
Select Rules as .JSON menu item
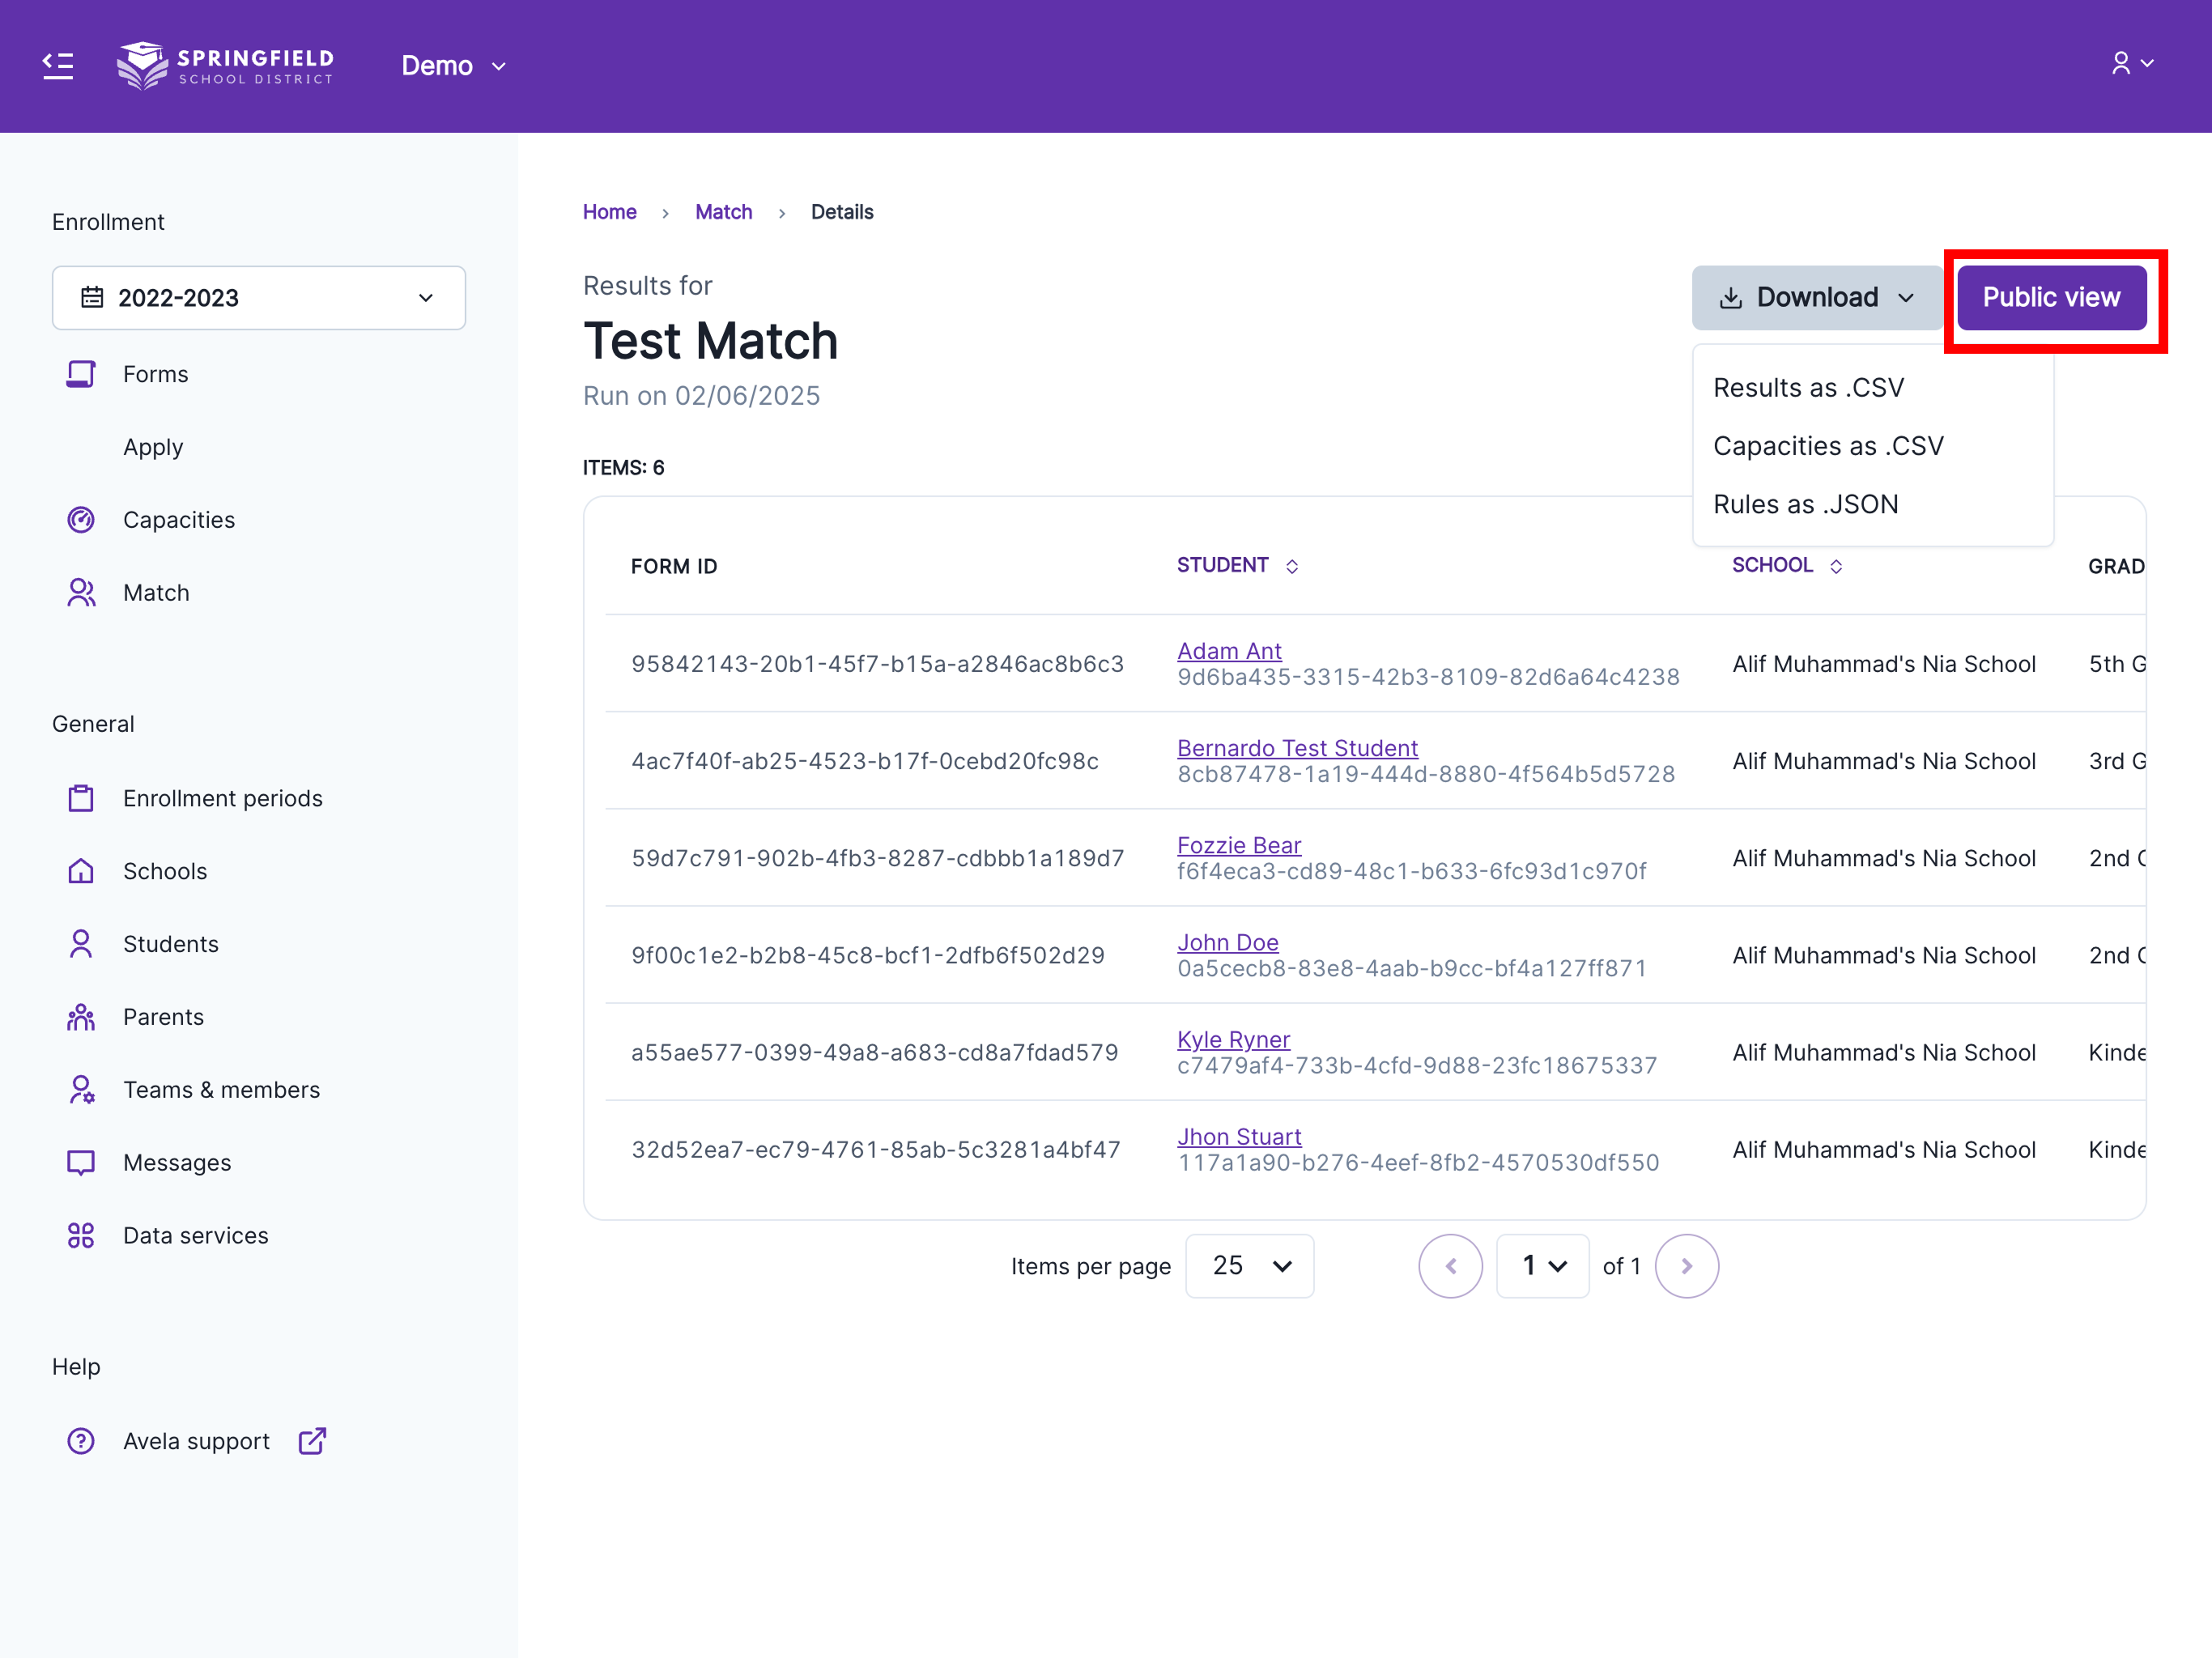point(1805,504)
